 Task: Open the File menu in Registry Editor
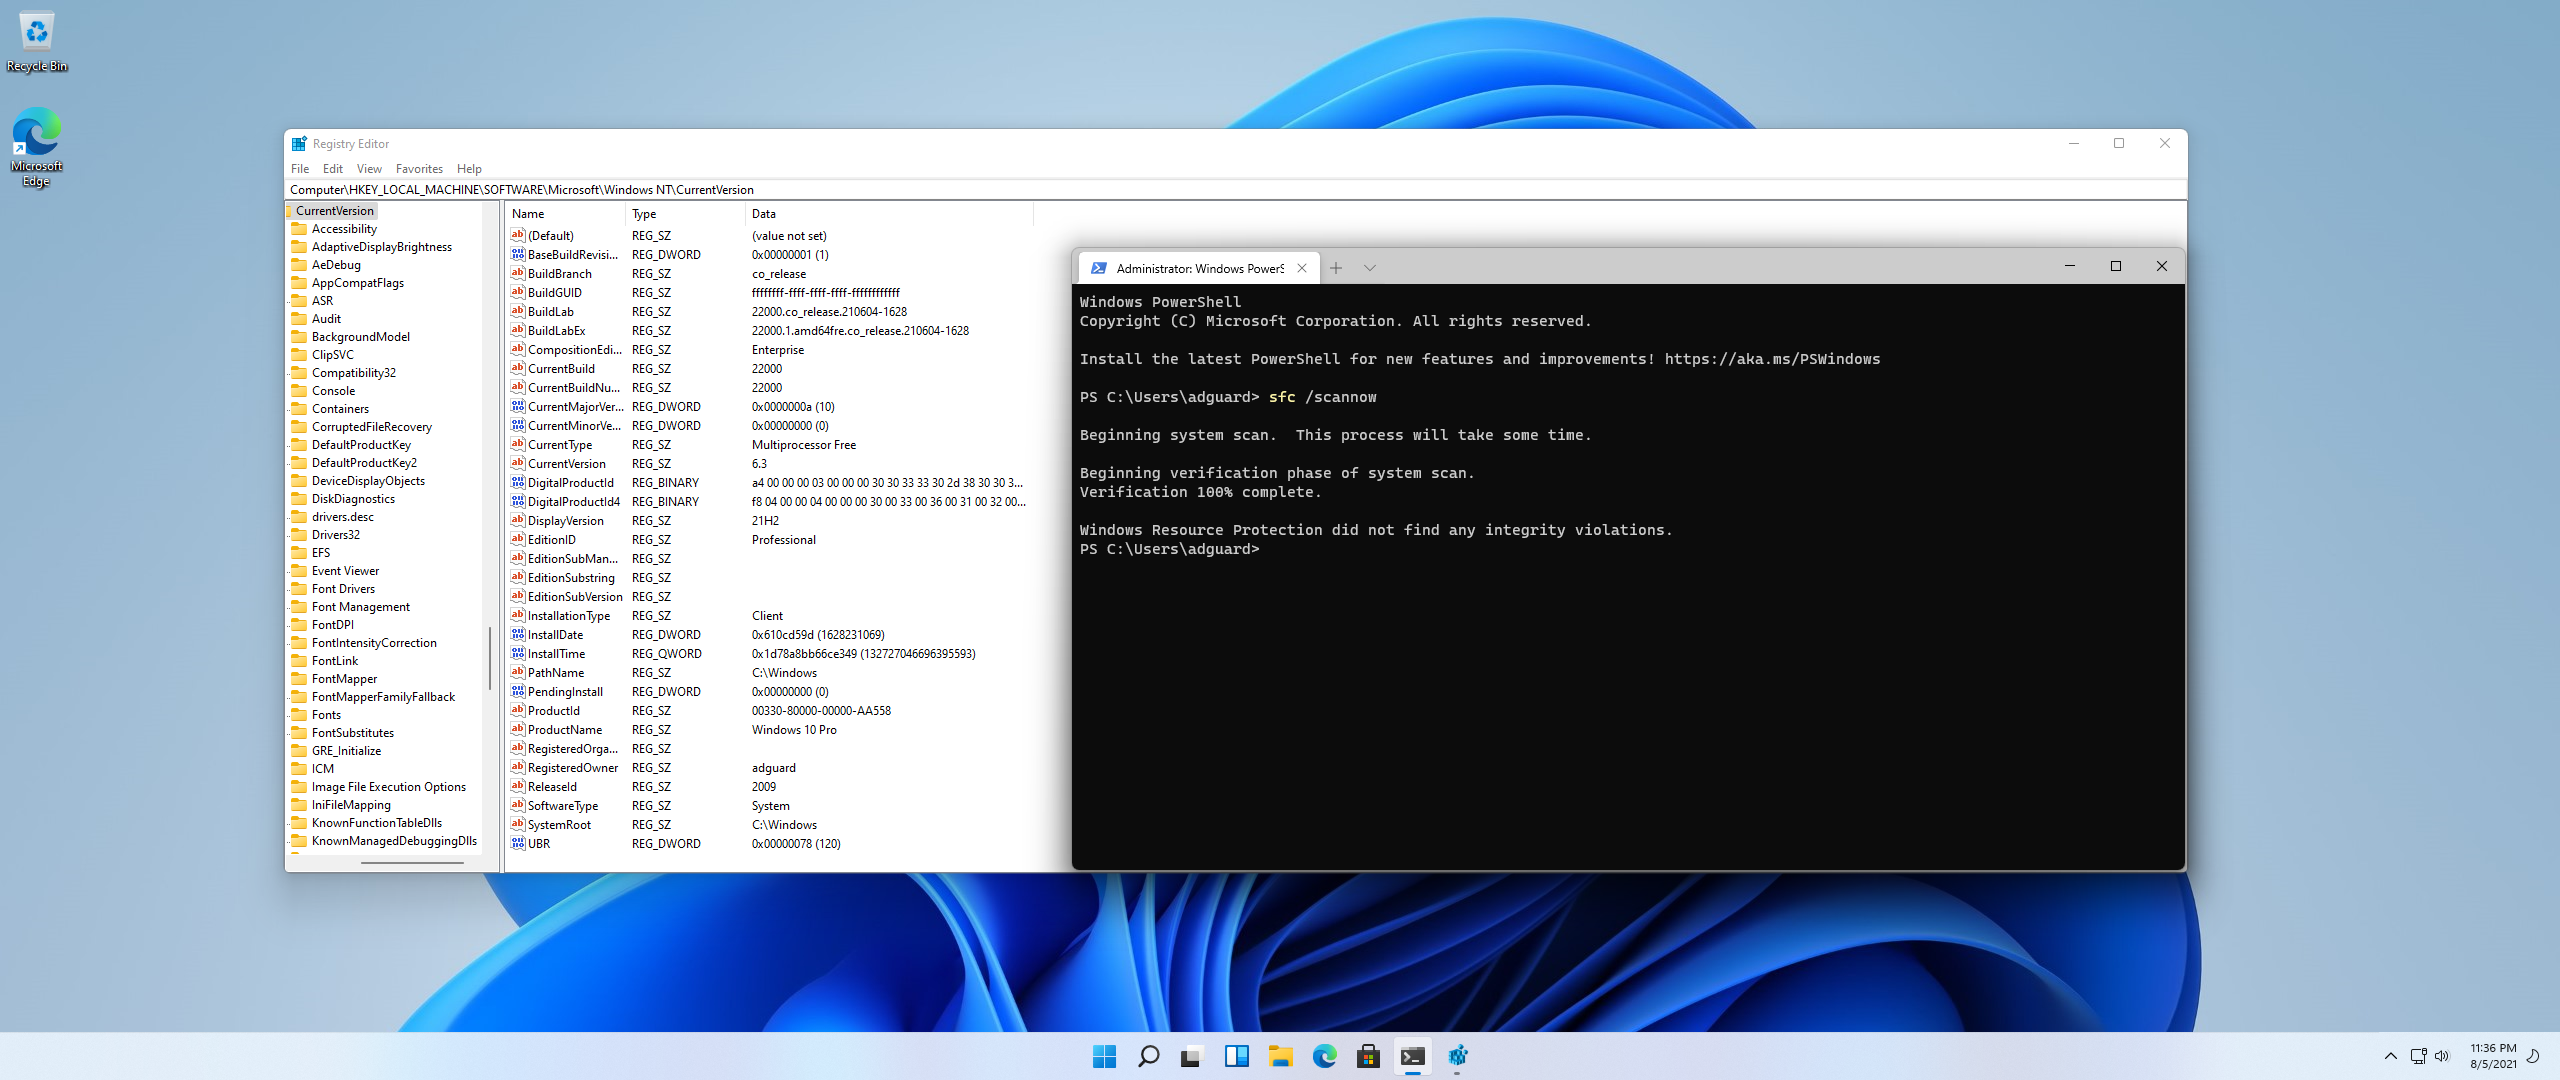[300, 169]
